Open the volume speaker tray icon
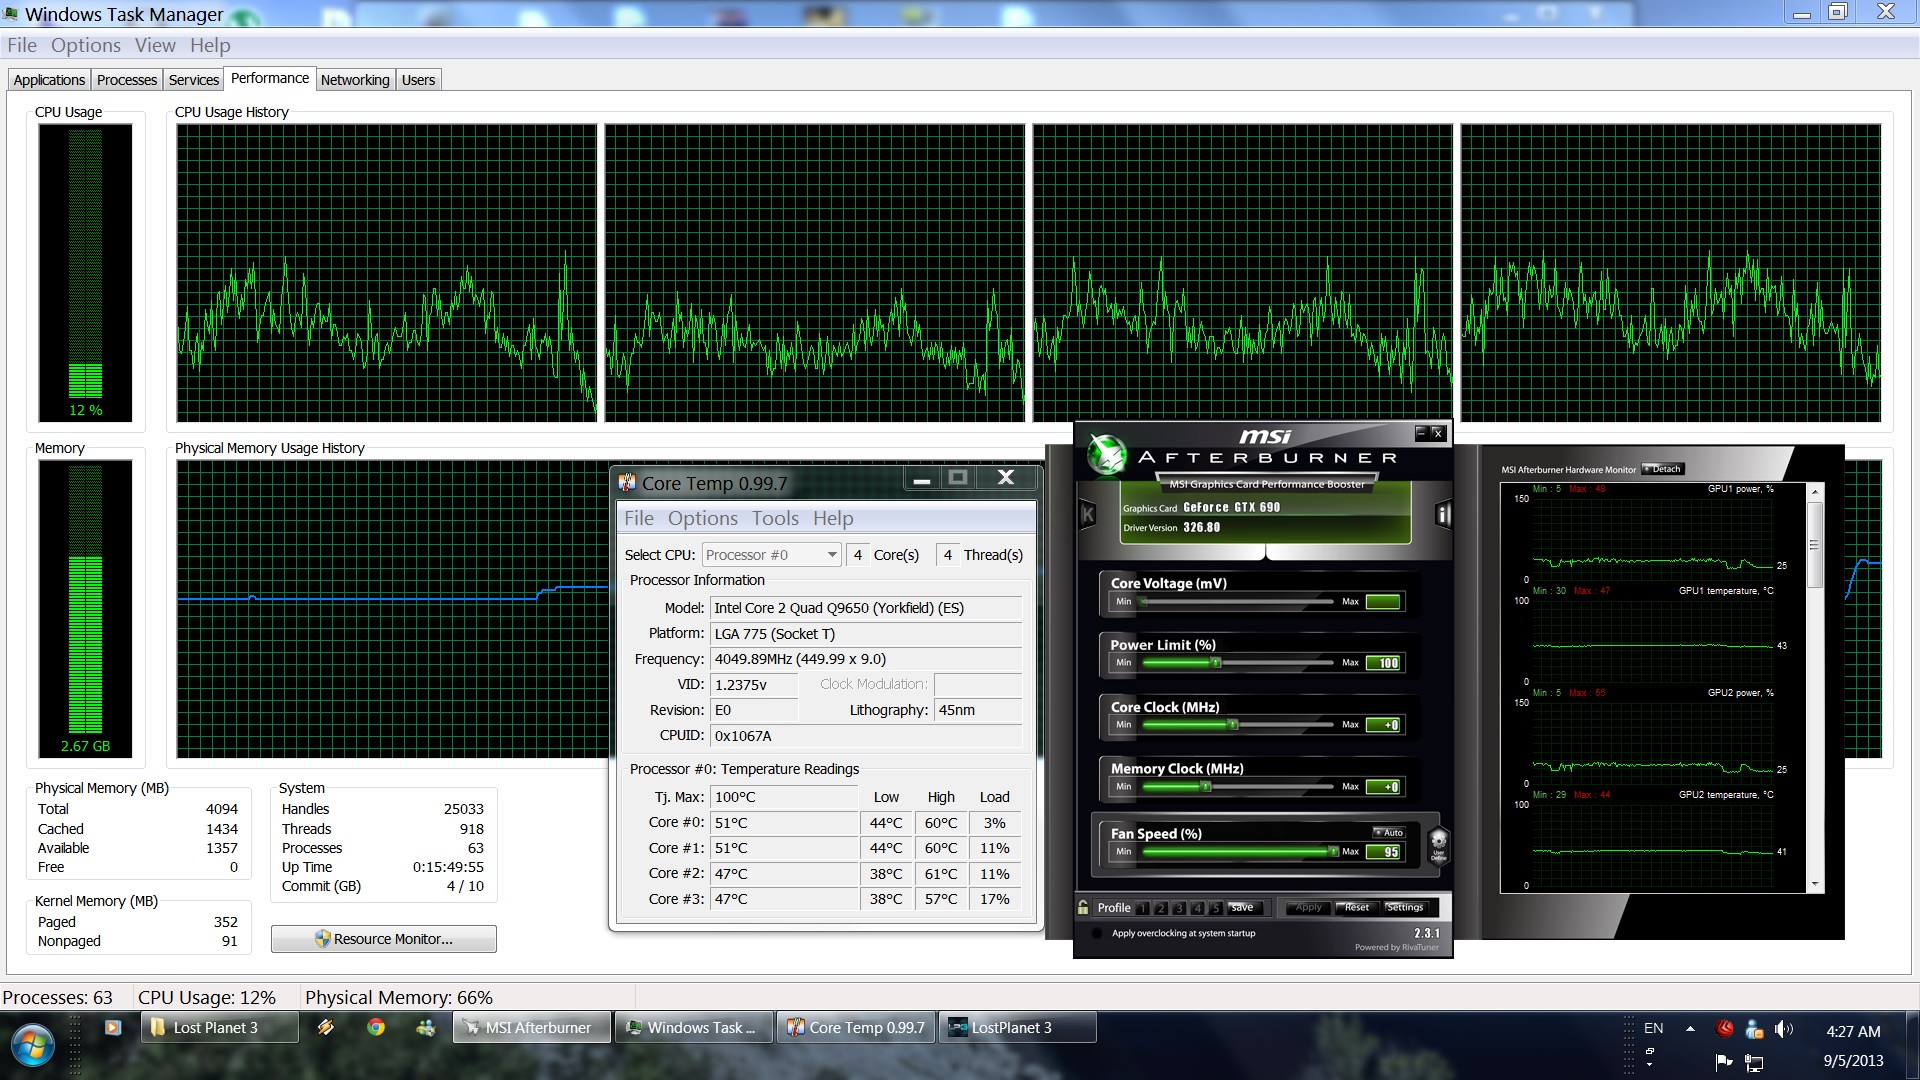Screen dimensions: 1920x1080 pyautogui.click(x=1783, y=1029)
